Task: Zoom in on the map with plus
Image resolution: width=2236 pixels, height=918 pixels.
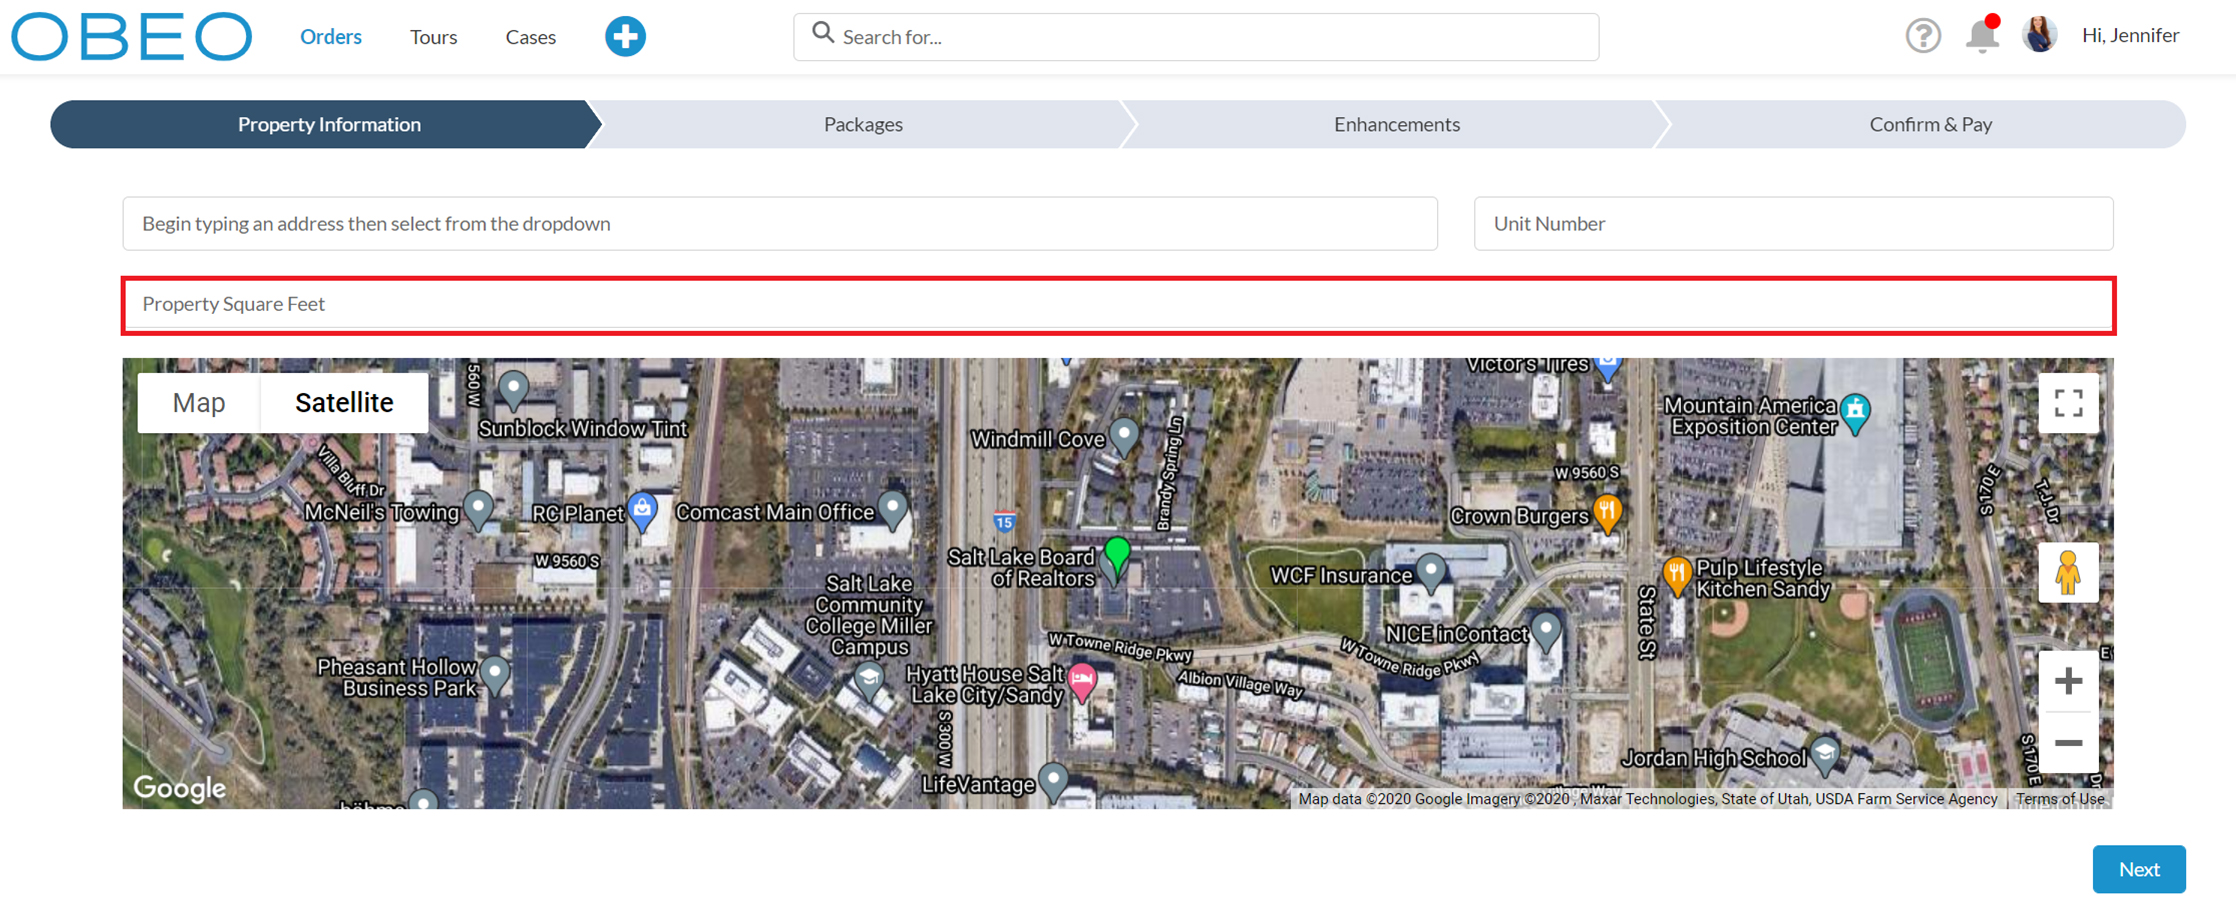Action: click(2068, 681)
